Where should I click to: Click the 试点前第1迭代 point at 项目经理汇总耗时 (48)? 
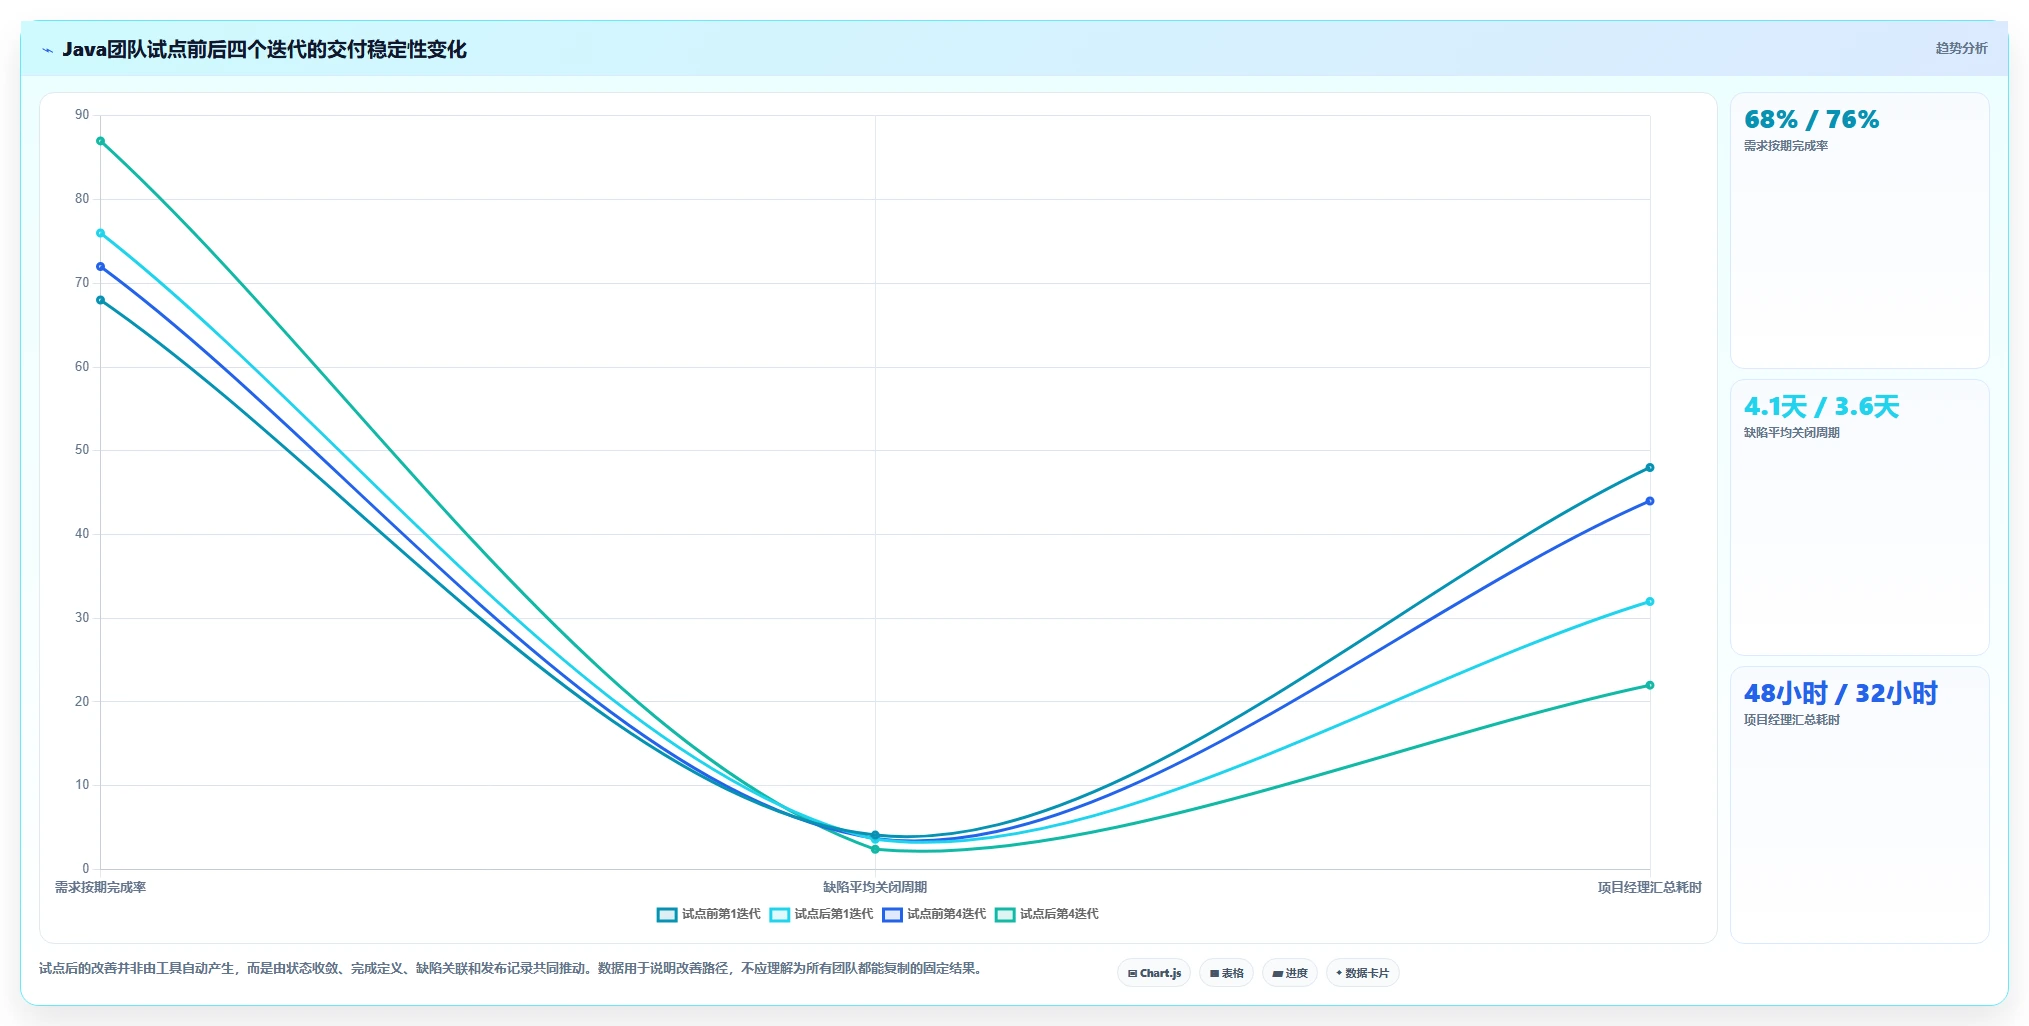point(1650,468)
